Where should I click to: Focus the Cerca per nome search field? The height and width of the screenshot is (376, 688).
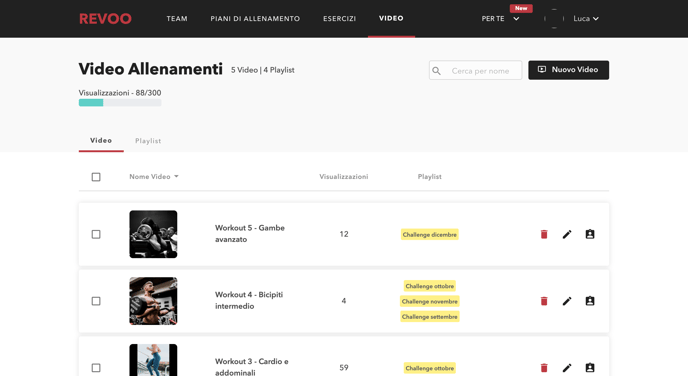tap(476, 70)
